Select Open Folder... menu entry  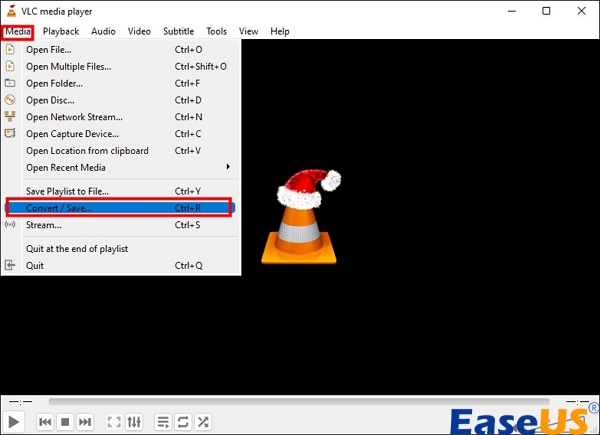[x=121, y=83]
